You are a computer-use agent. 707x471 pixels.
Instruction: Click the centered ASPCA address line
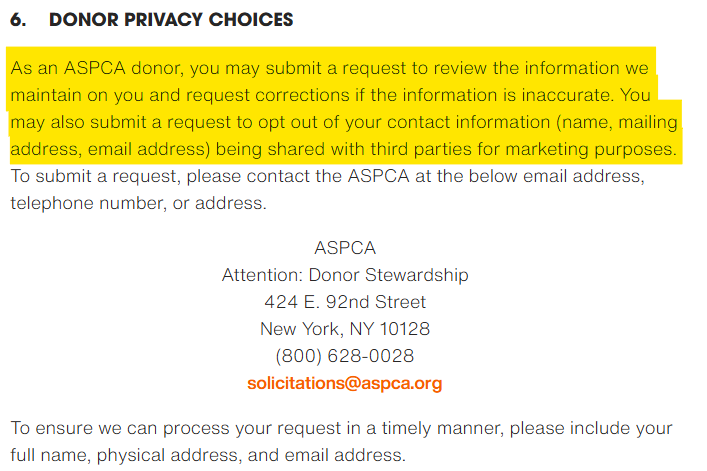click(x=345, y=248)
